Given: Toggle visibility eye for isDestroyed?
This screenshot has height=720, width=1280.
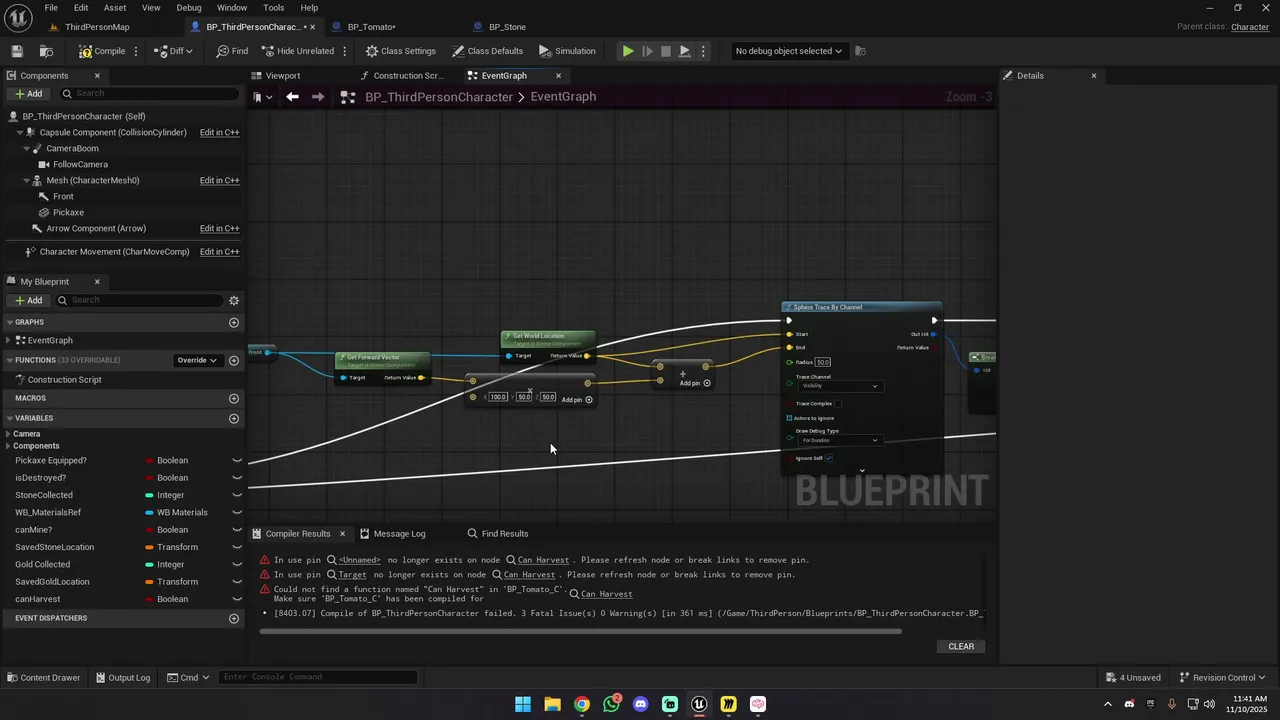Looking at the screenshot, I should (x=237, y=478).
